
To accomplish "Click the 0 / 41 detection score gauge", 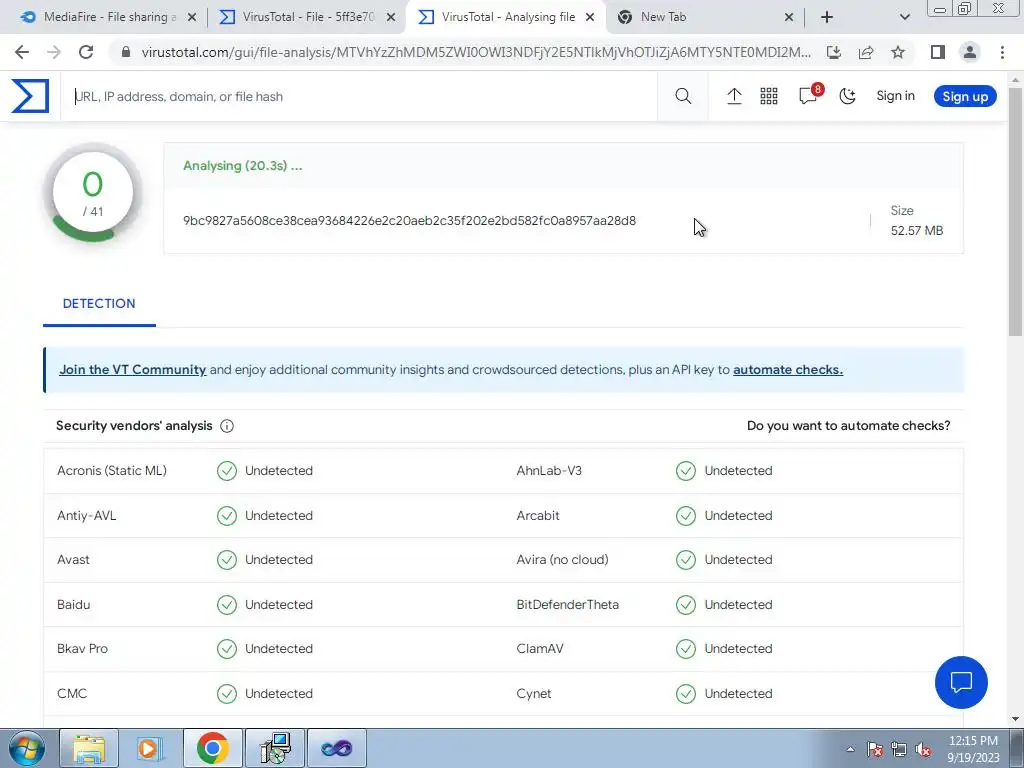I will (x=93, y=193).
